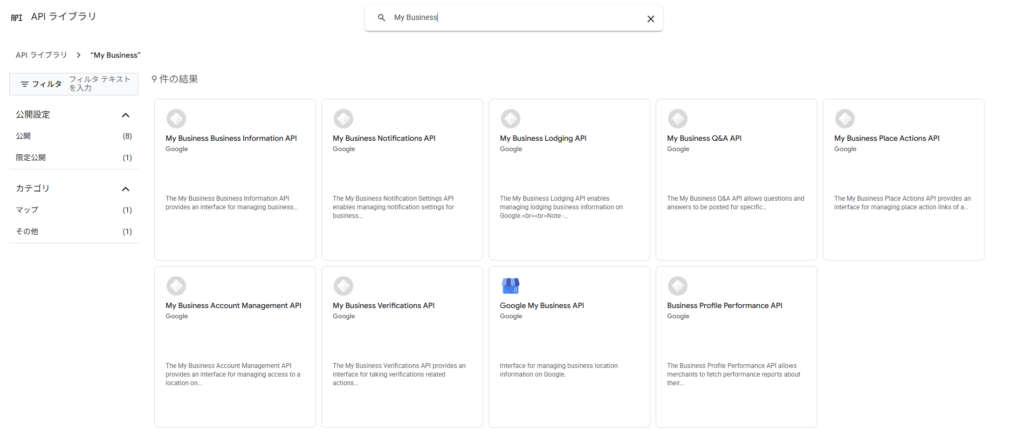The height and width of the screenshot is (437, 1024).
Task: Click the My Business Place Actions API icon
Action: coord(844,118)
